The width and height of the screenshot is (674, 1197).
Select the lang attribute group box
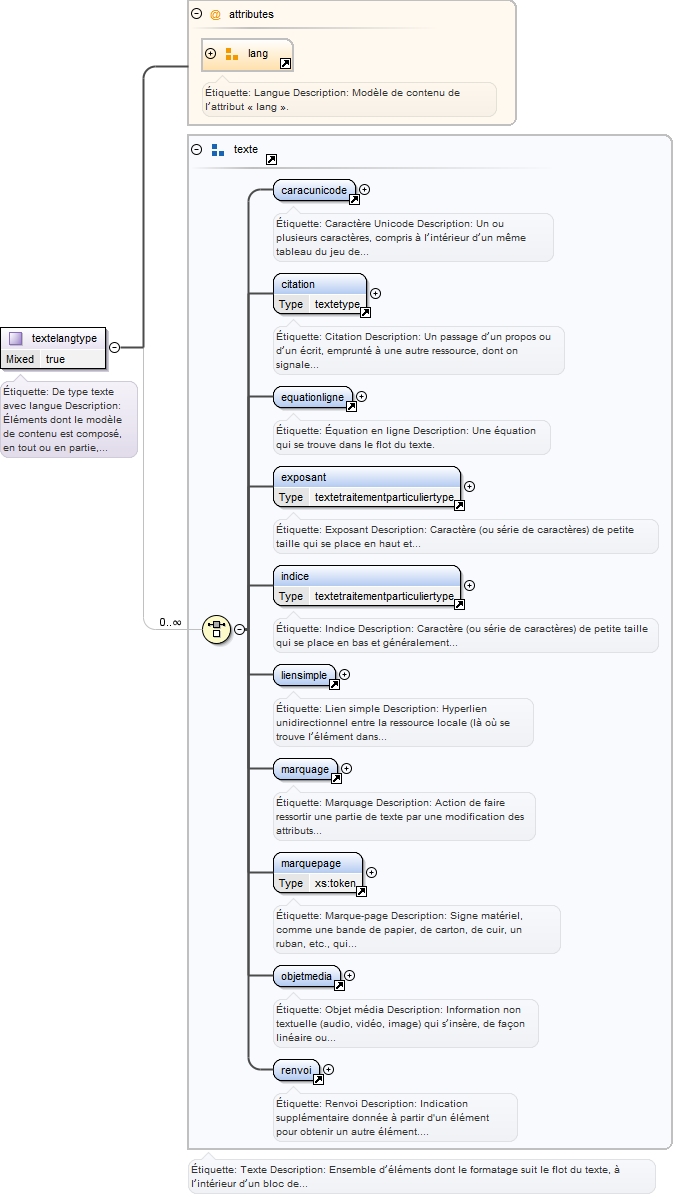pos(247,54)
